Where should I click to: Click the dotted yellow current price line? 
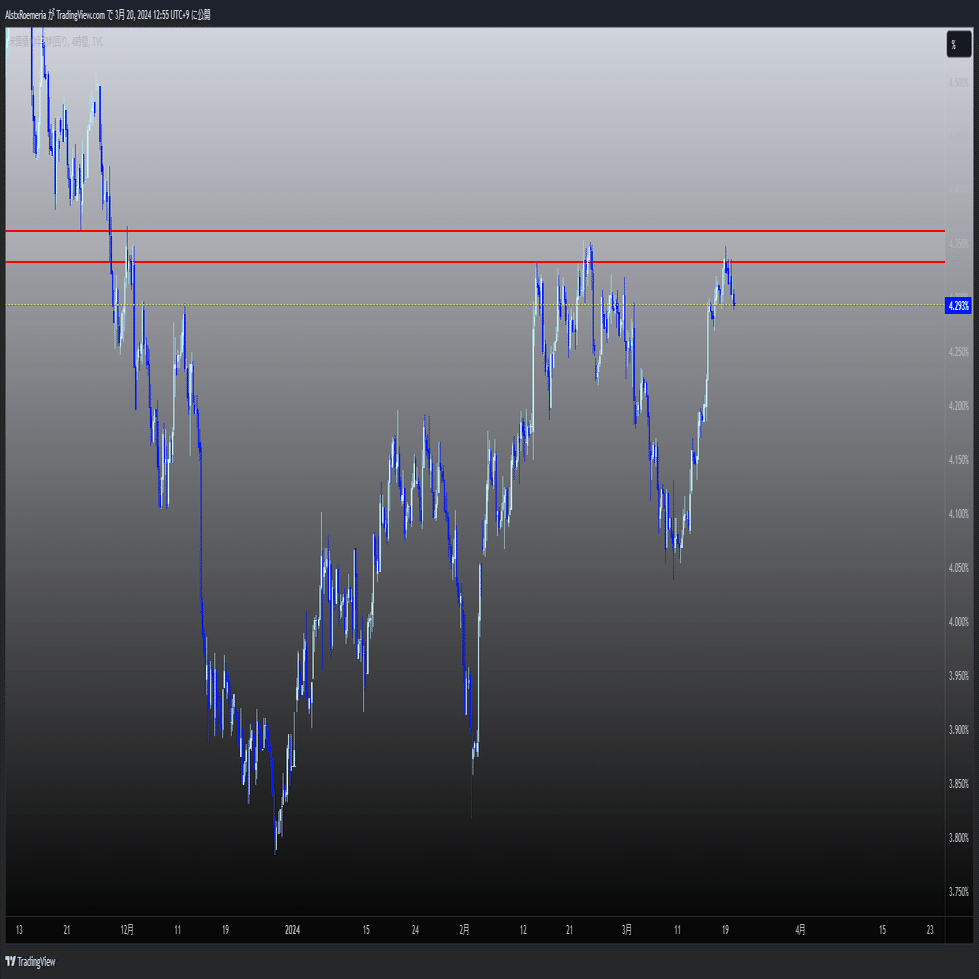(475, 305)
